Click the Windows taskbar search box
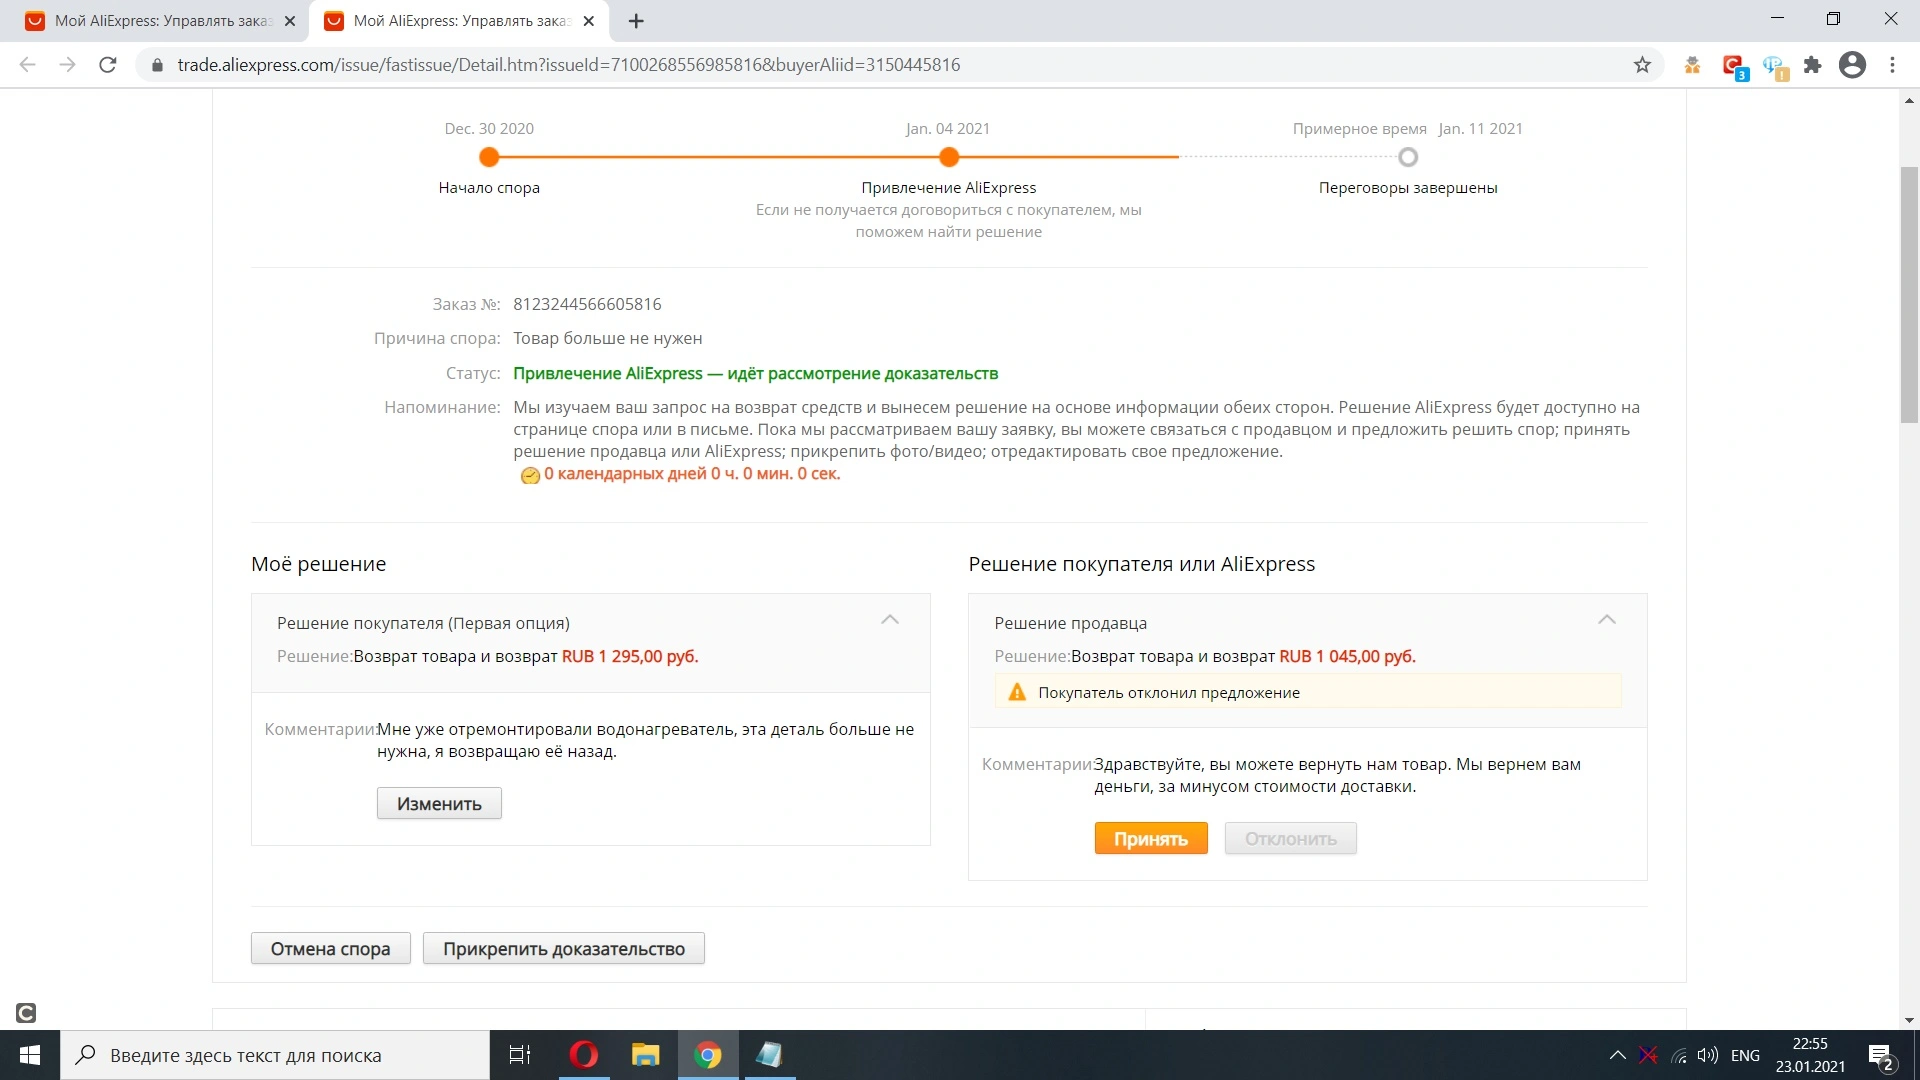Image resolution: width=1920 pixels, height=1080 pixels. coord(275,1055)
